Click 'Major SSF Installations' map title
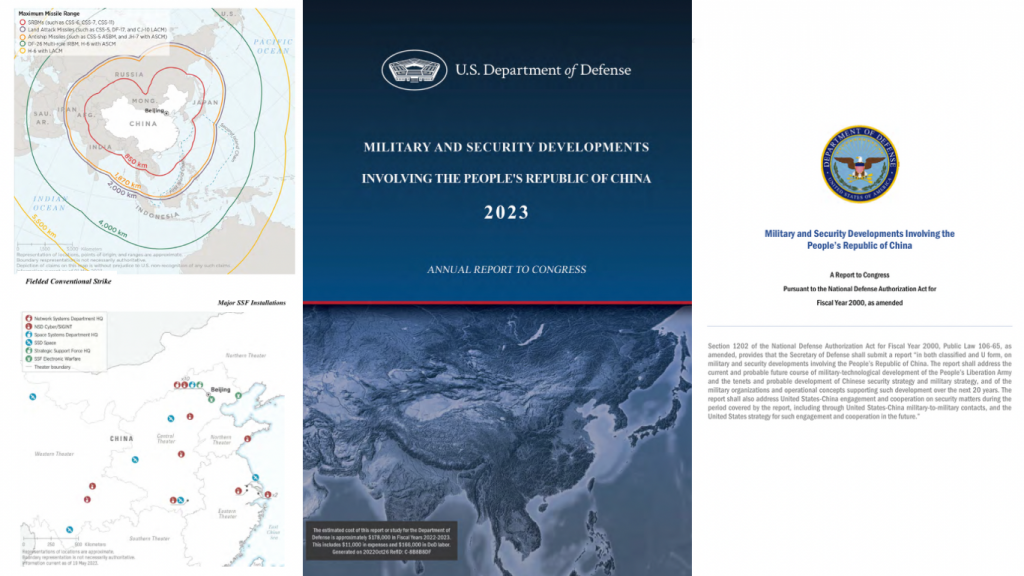 coord(251,302)
